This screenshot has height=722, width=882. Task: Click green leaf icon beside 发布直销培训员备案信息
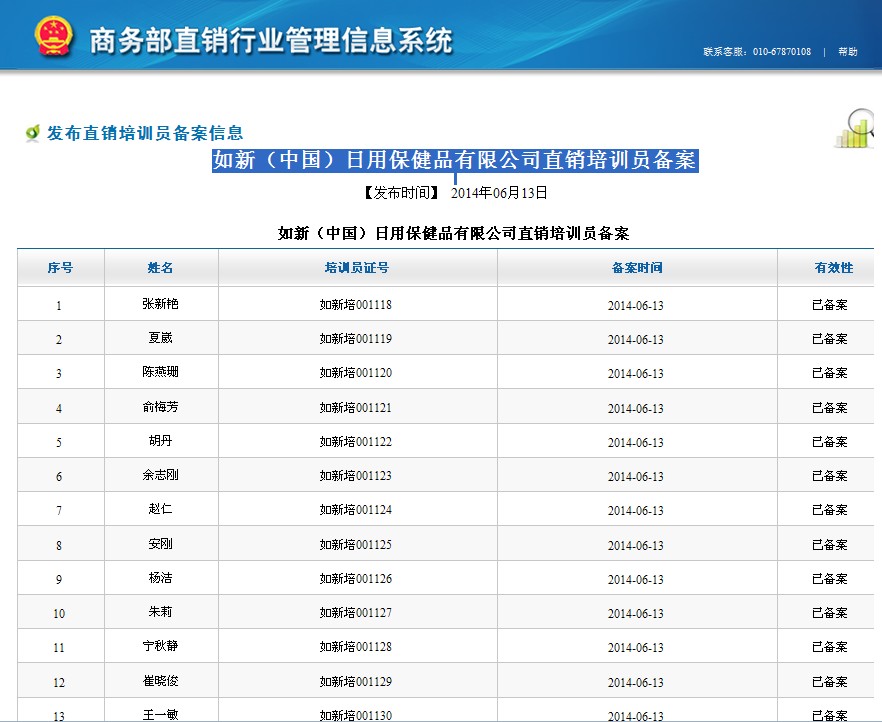pyautogui.click(x=32, y=133)
